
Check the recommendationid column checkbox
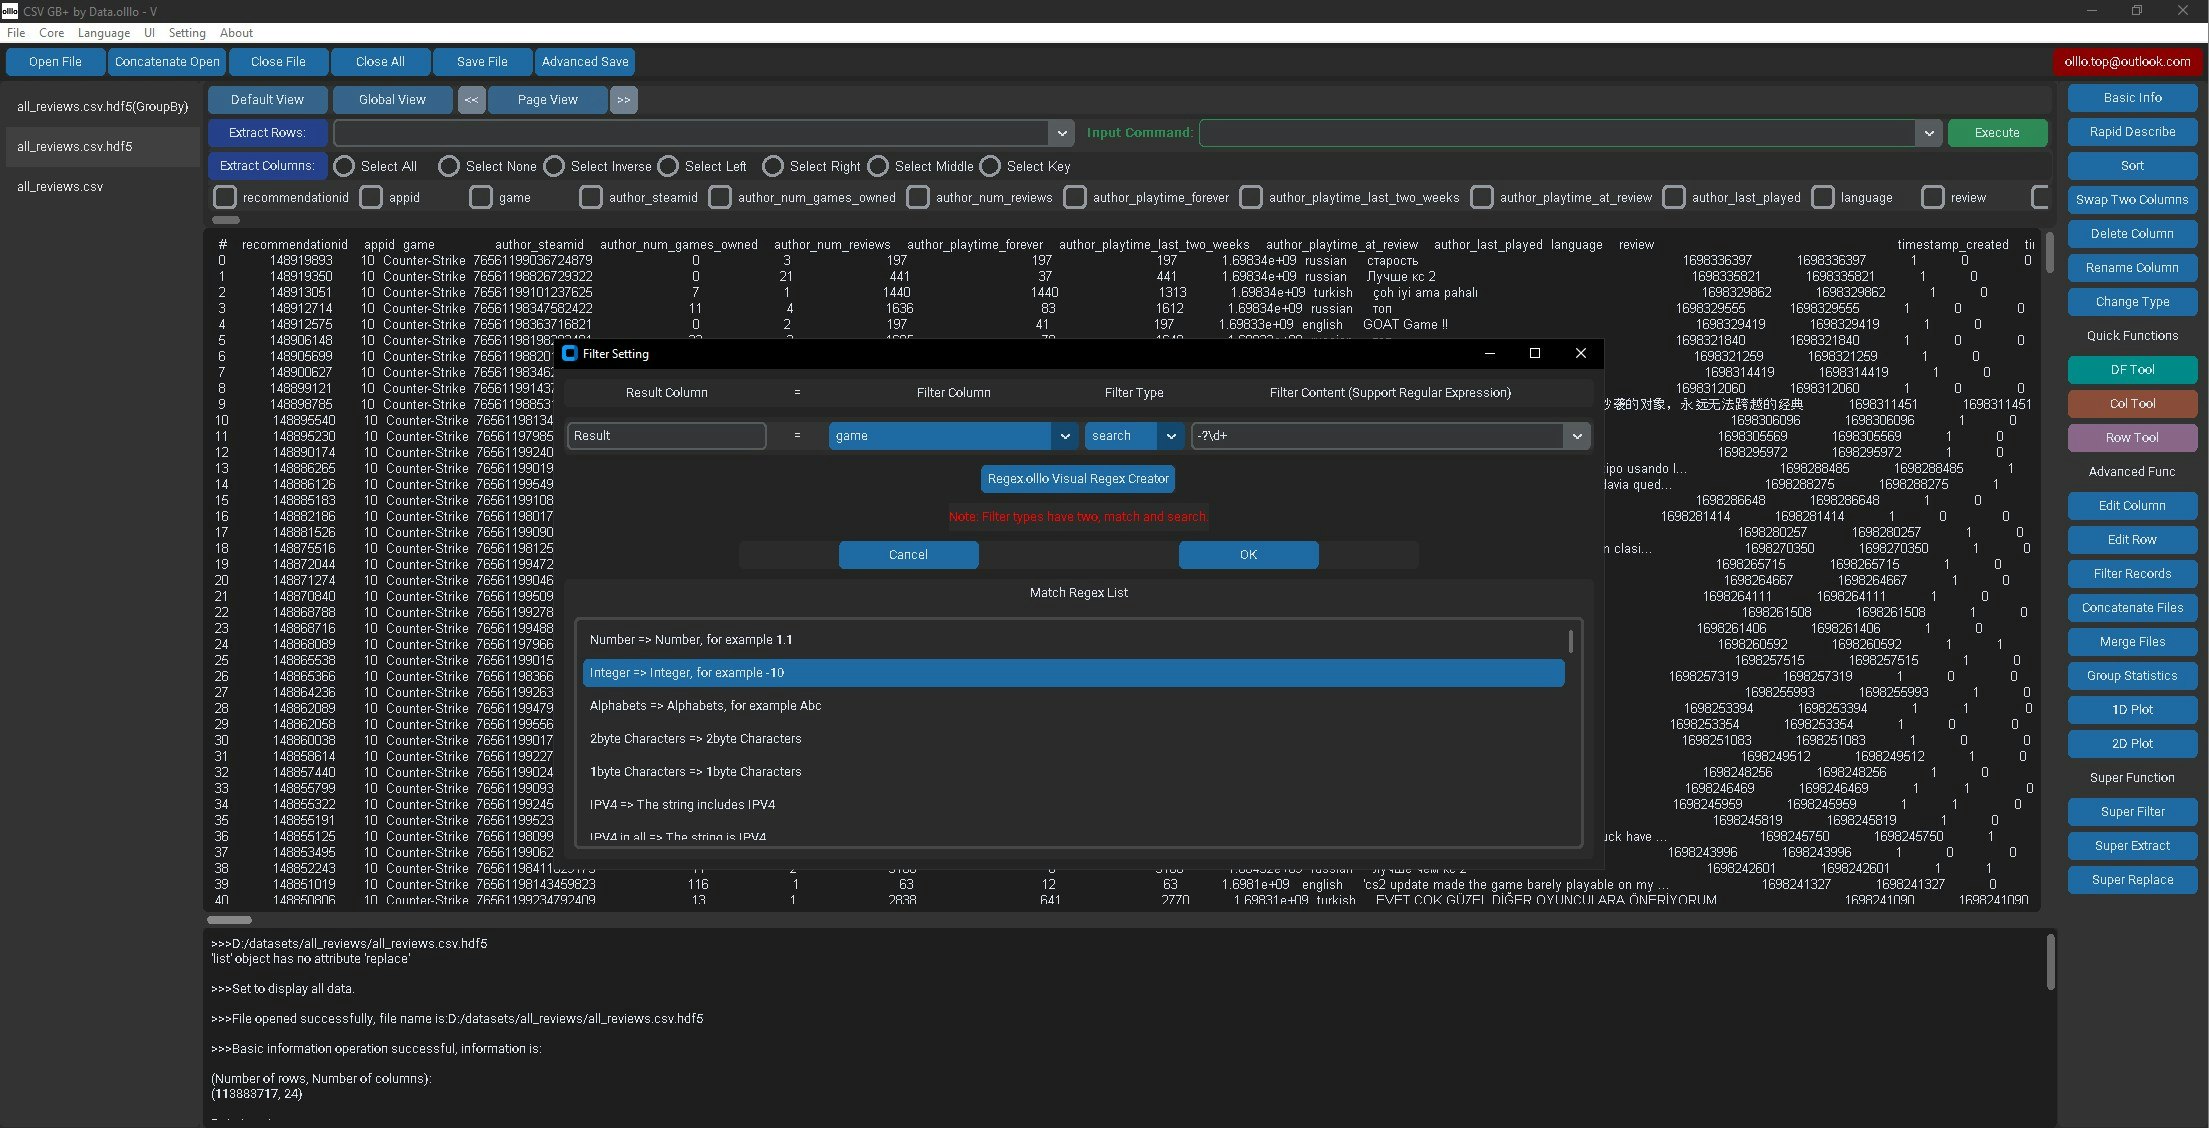226,197
